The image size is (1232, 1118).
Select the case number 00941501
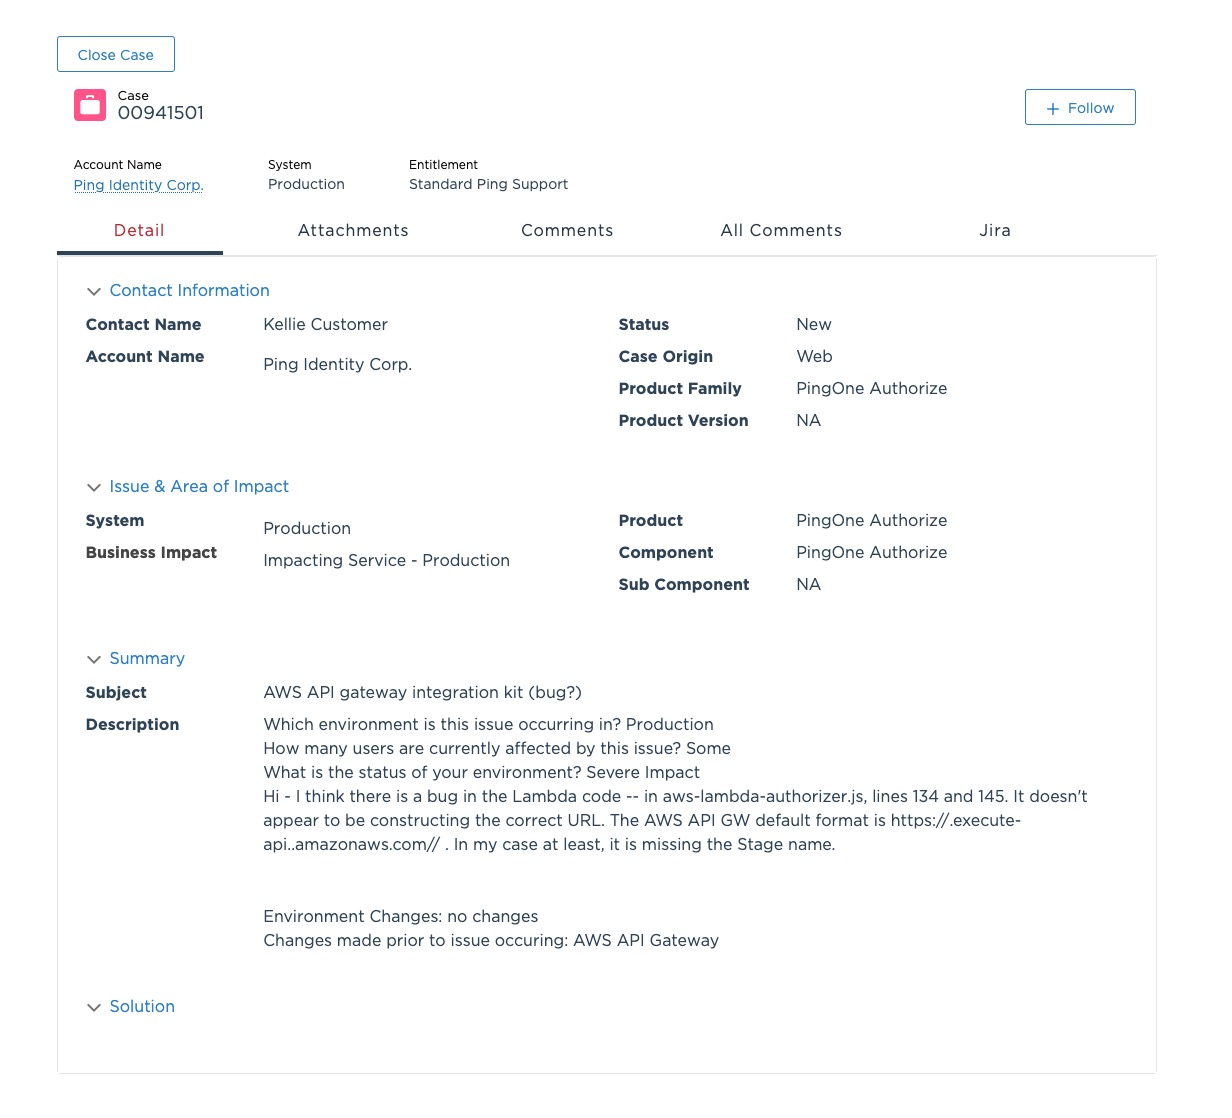[x=160, y=113]
